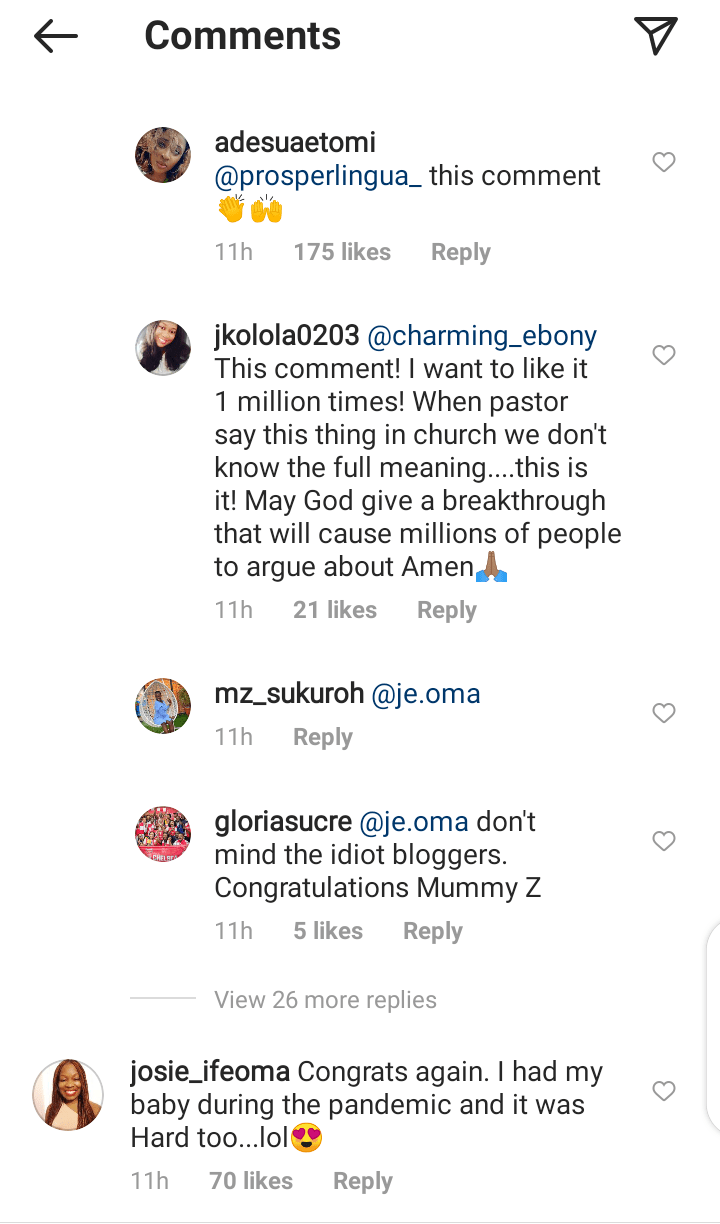720x1224 pixels.
Task: Tap the back arrow icon
Action: (x=56, y=37)
